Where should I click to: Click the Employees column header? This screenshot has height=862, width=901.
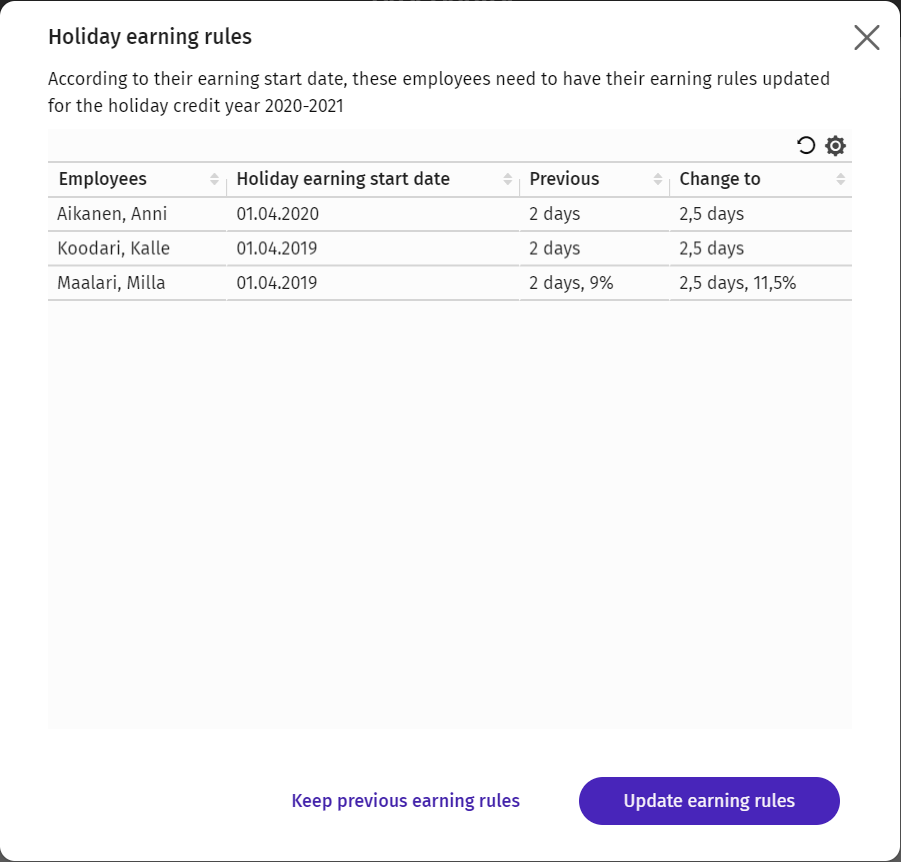(x=103, y=179)
